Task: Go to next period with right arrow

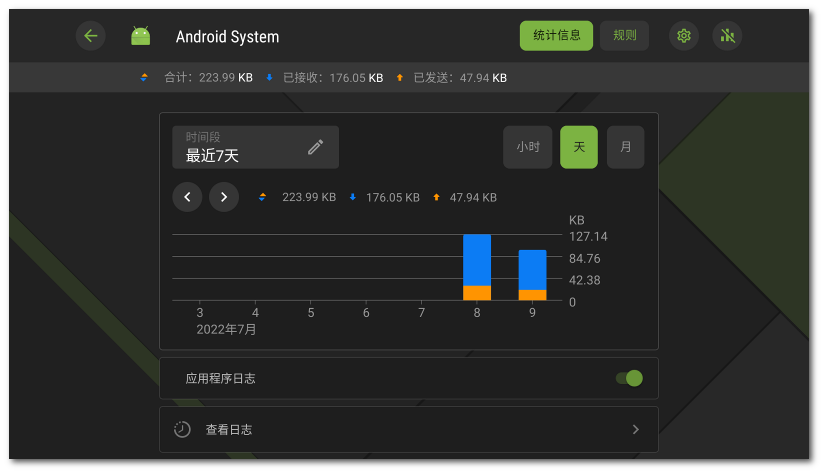Action: pyautogui.click(x=224, y=197)
